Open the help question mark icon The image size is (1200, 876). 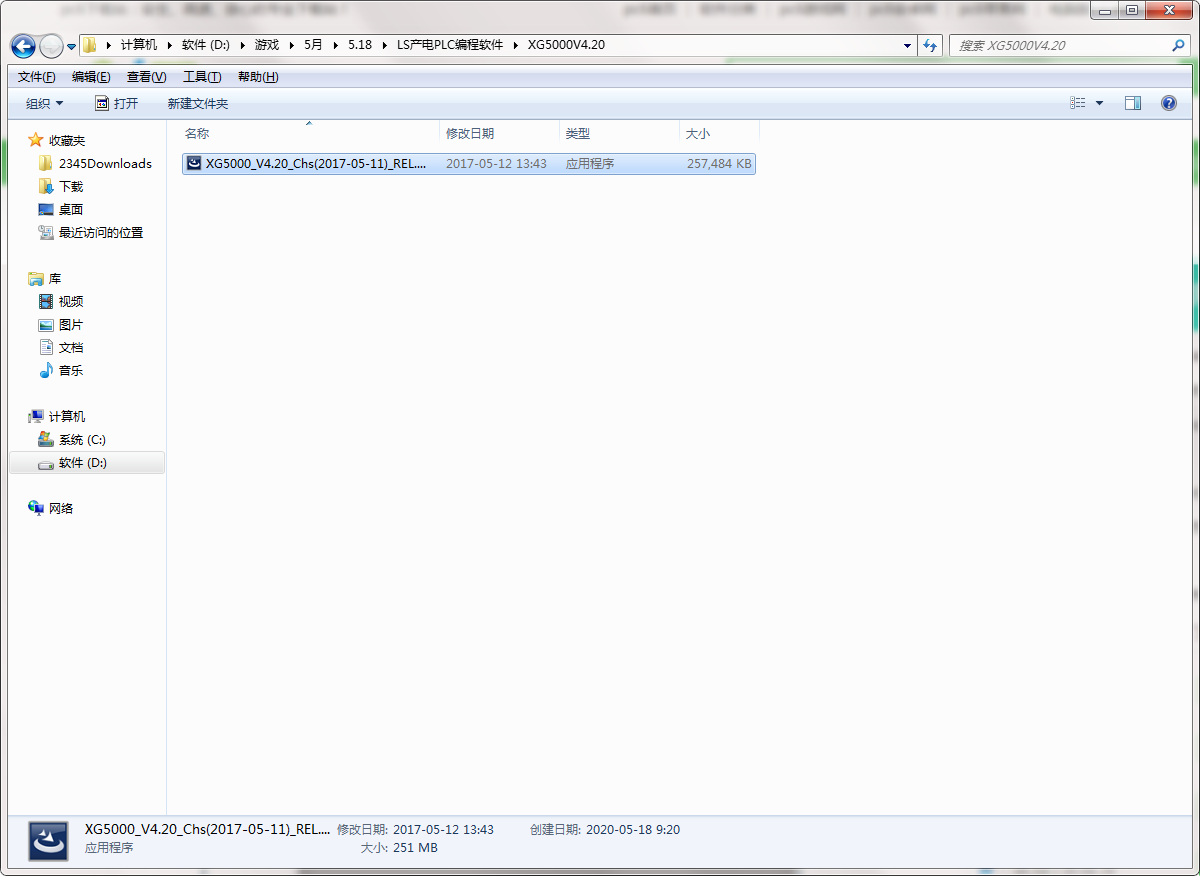click(1168, 103)
